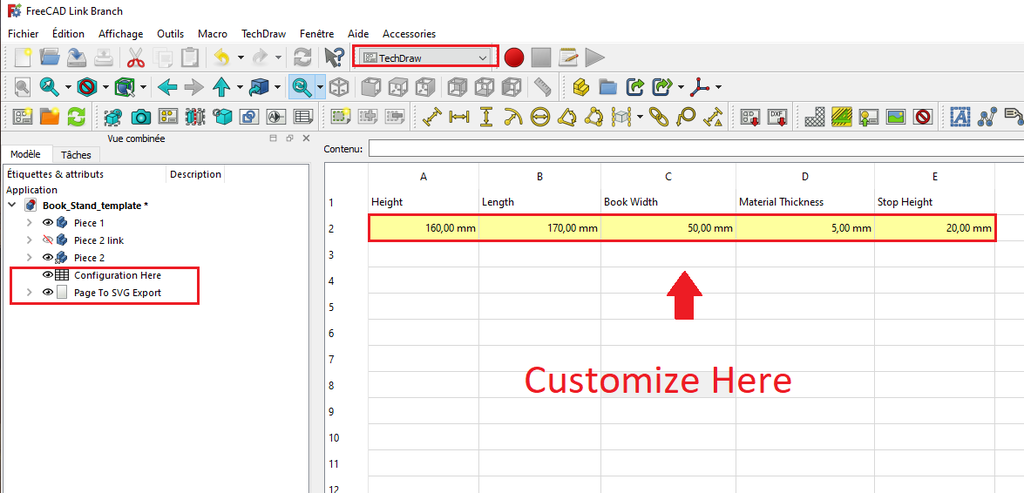Collapse the Book_Stand_template document tree

tap(12, 205)
